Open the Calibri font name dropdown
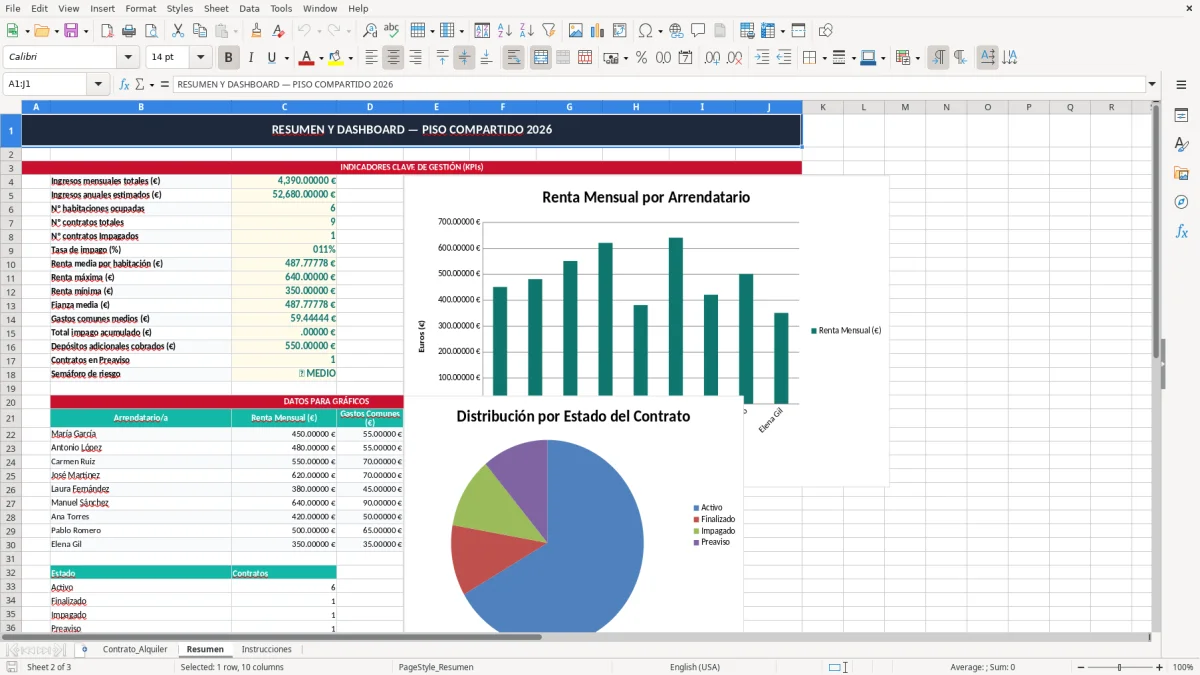The image size is (1200, 675). (x=127, y=58)
